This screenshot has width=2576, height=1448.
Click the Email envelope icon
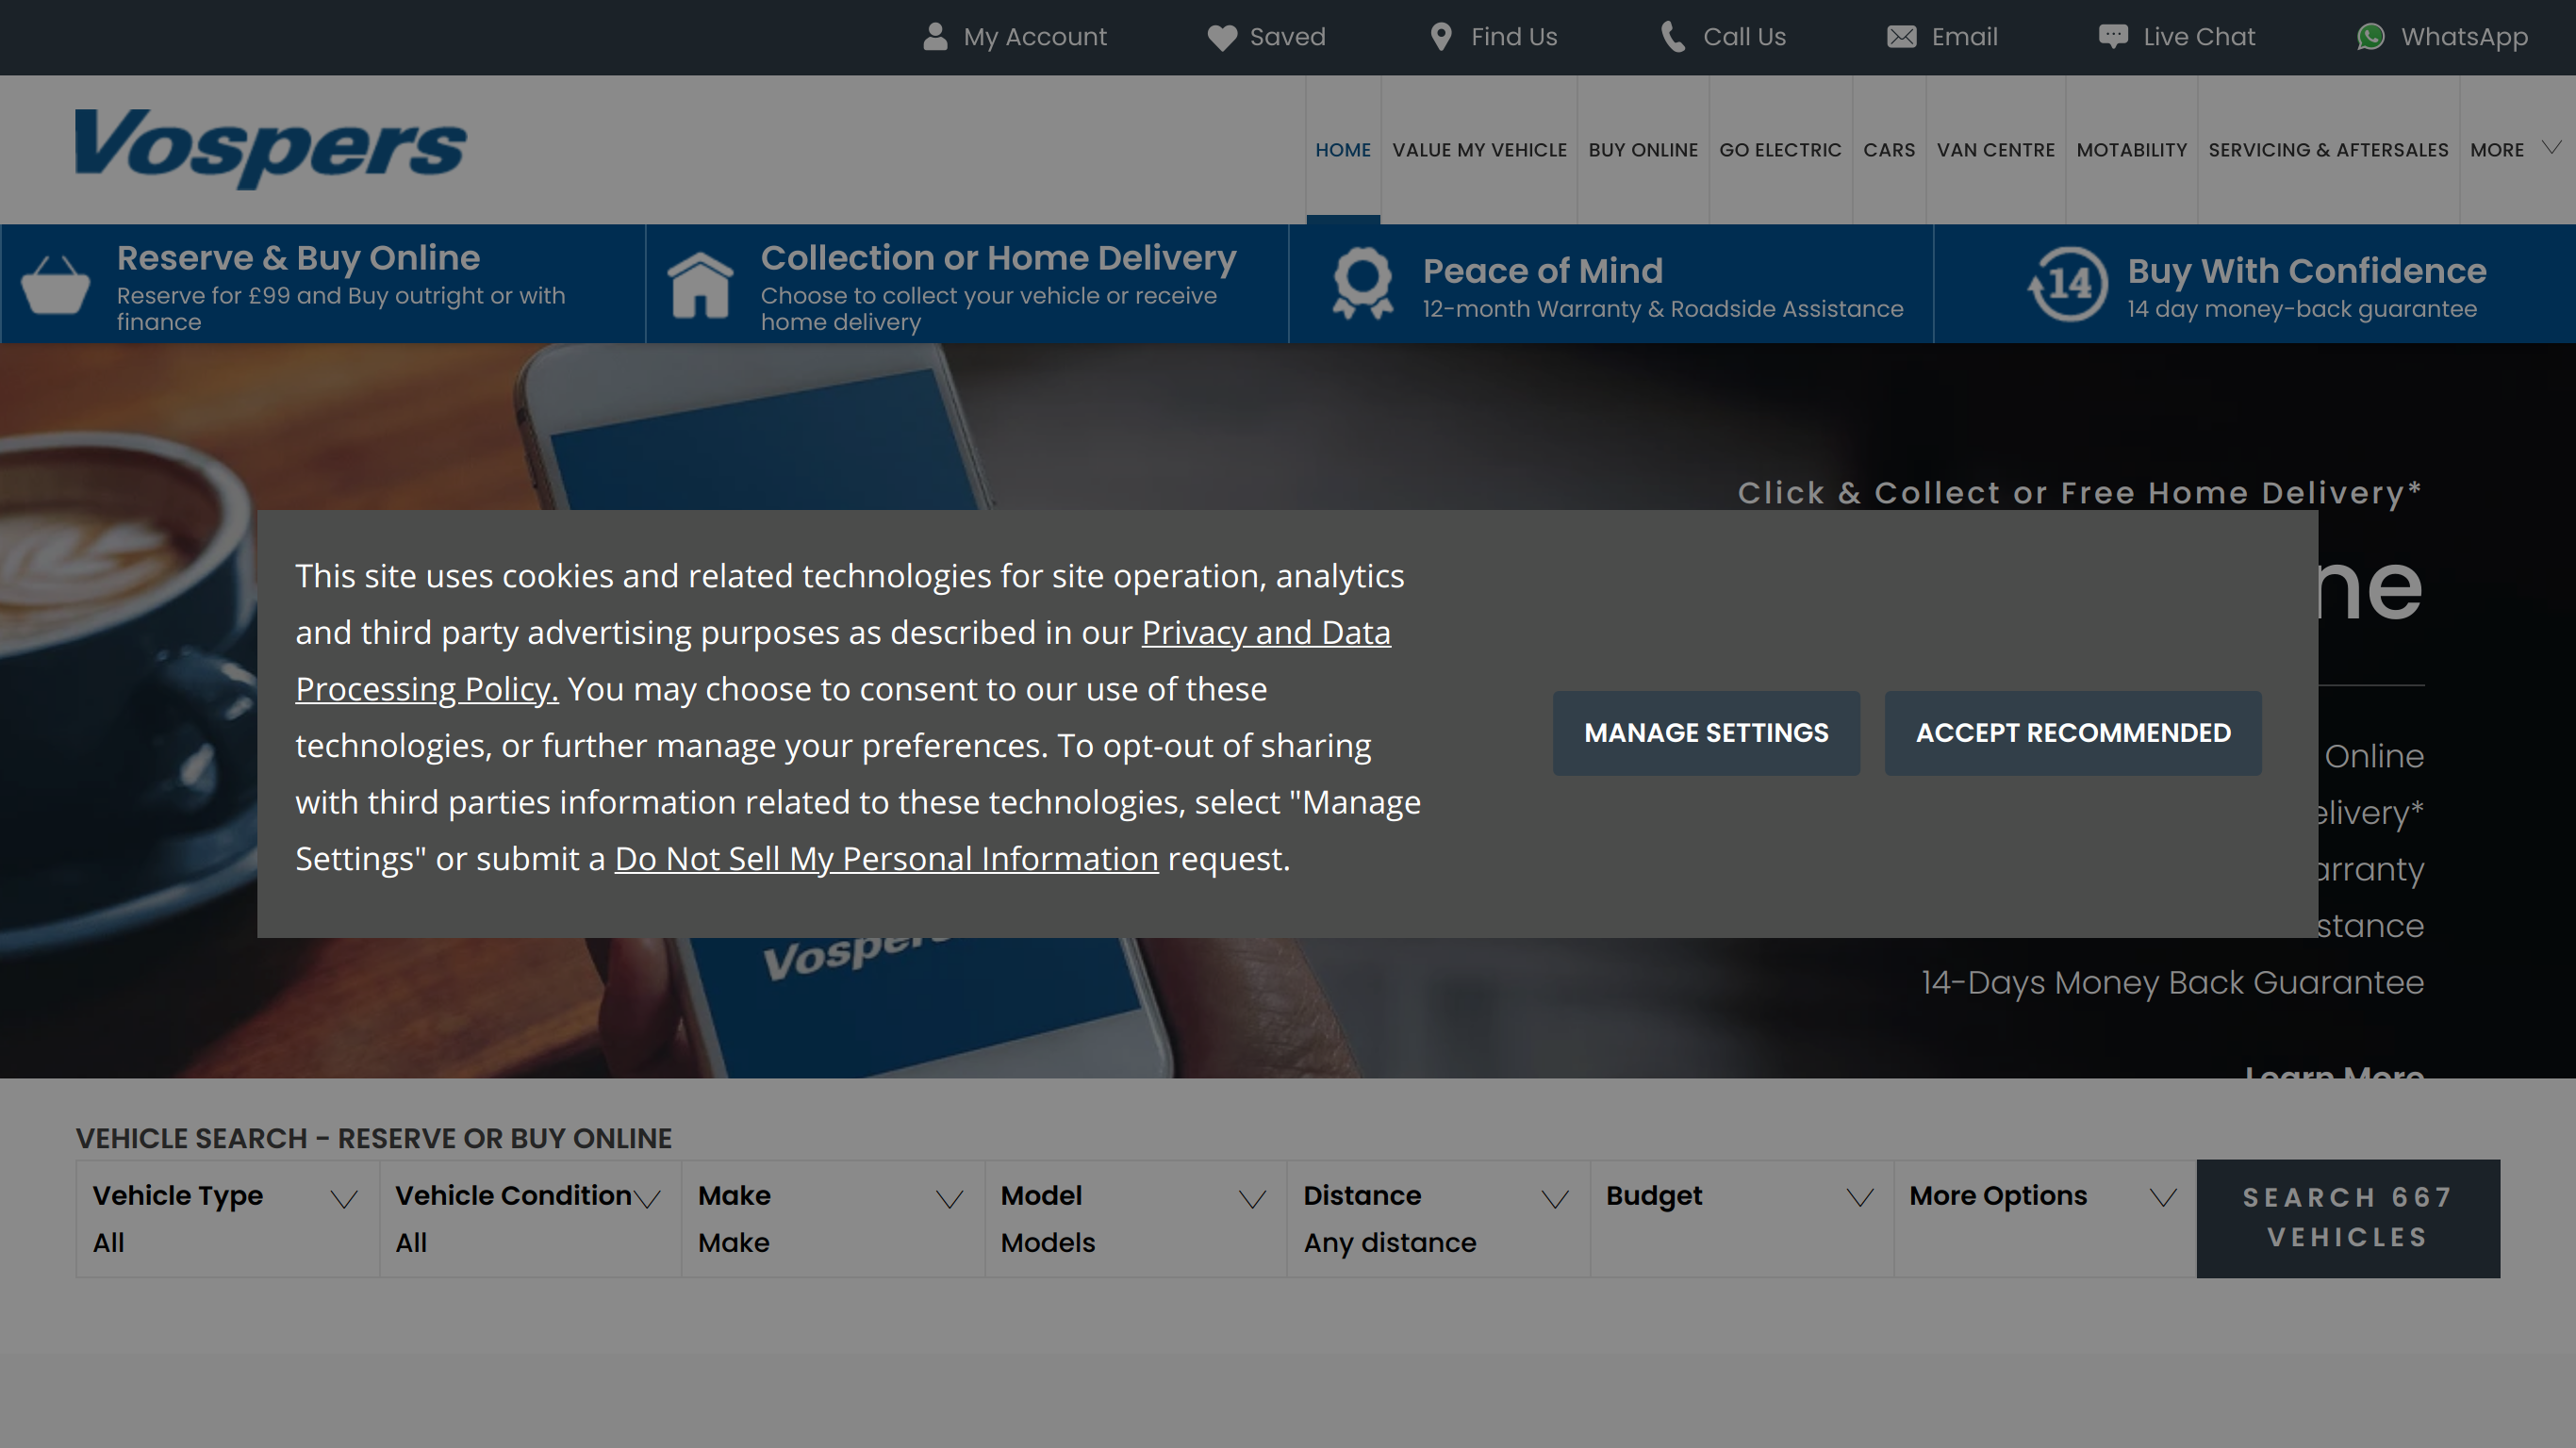1901,37
